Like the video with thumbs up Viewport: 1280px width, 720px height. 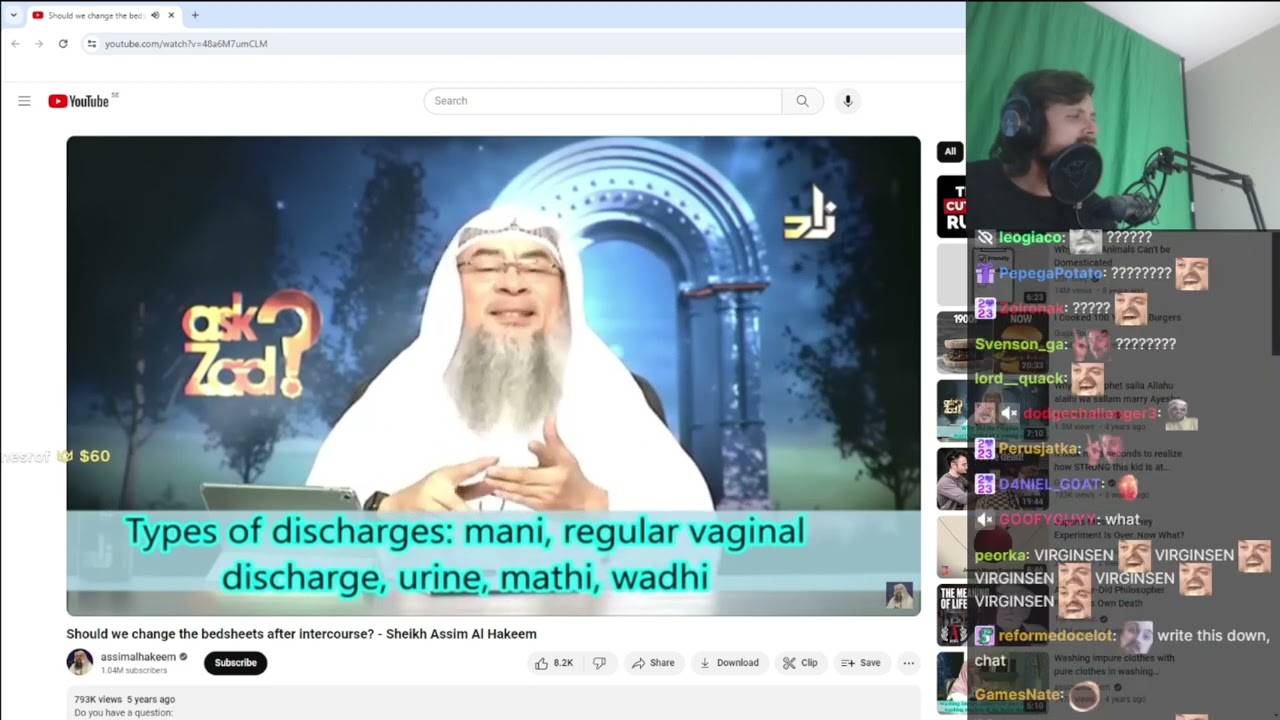point(554,663)
